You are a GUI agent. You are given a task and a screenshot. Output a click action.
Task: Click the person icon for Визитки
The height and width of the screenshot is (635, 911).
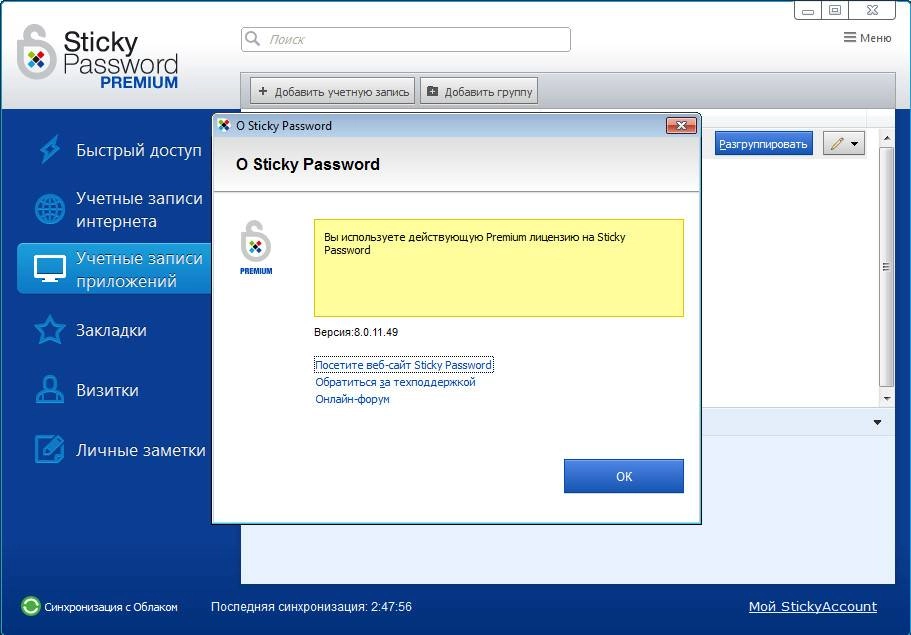pos(50,390)
